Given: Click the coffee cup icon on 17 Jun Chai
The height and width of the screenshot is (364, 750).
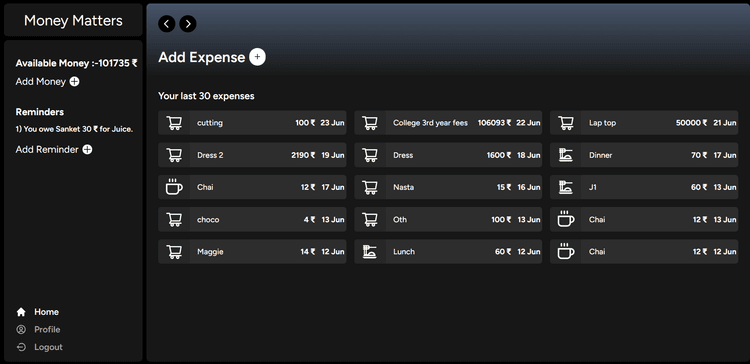Looking at the screenshot, I should tap(174, 187).
